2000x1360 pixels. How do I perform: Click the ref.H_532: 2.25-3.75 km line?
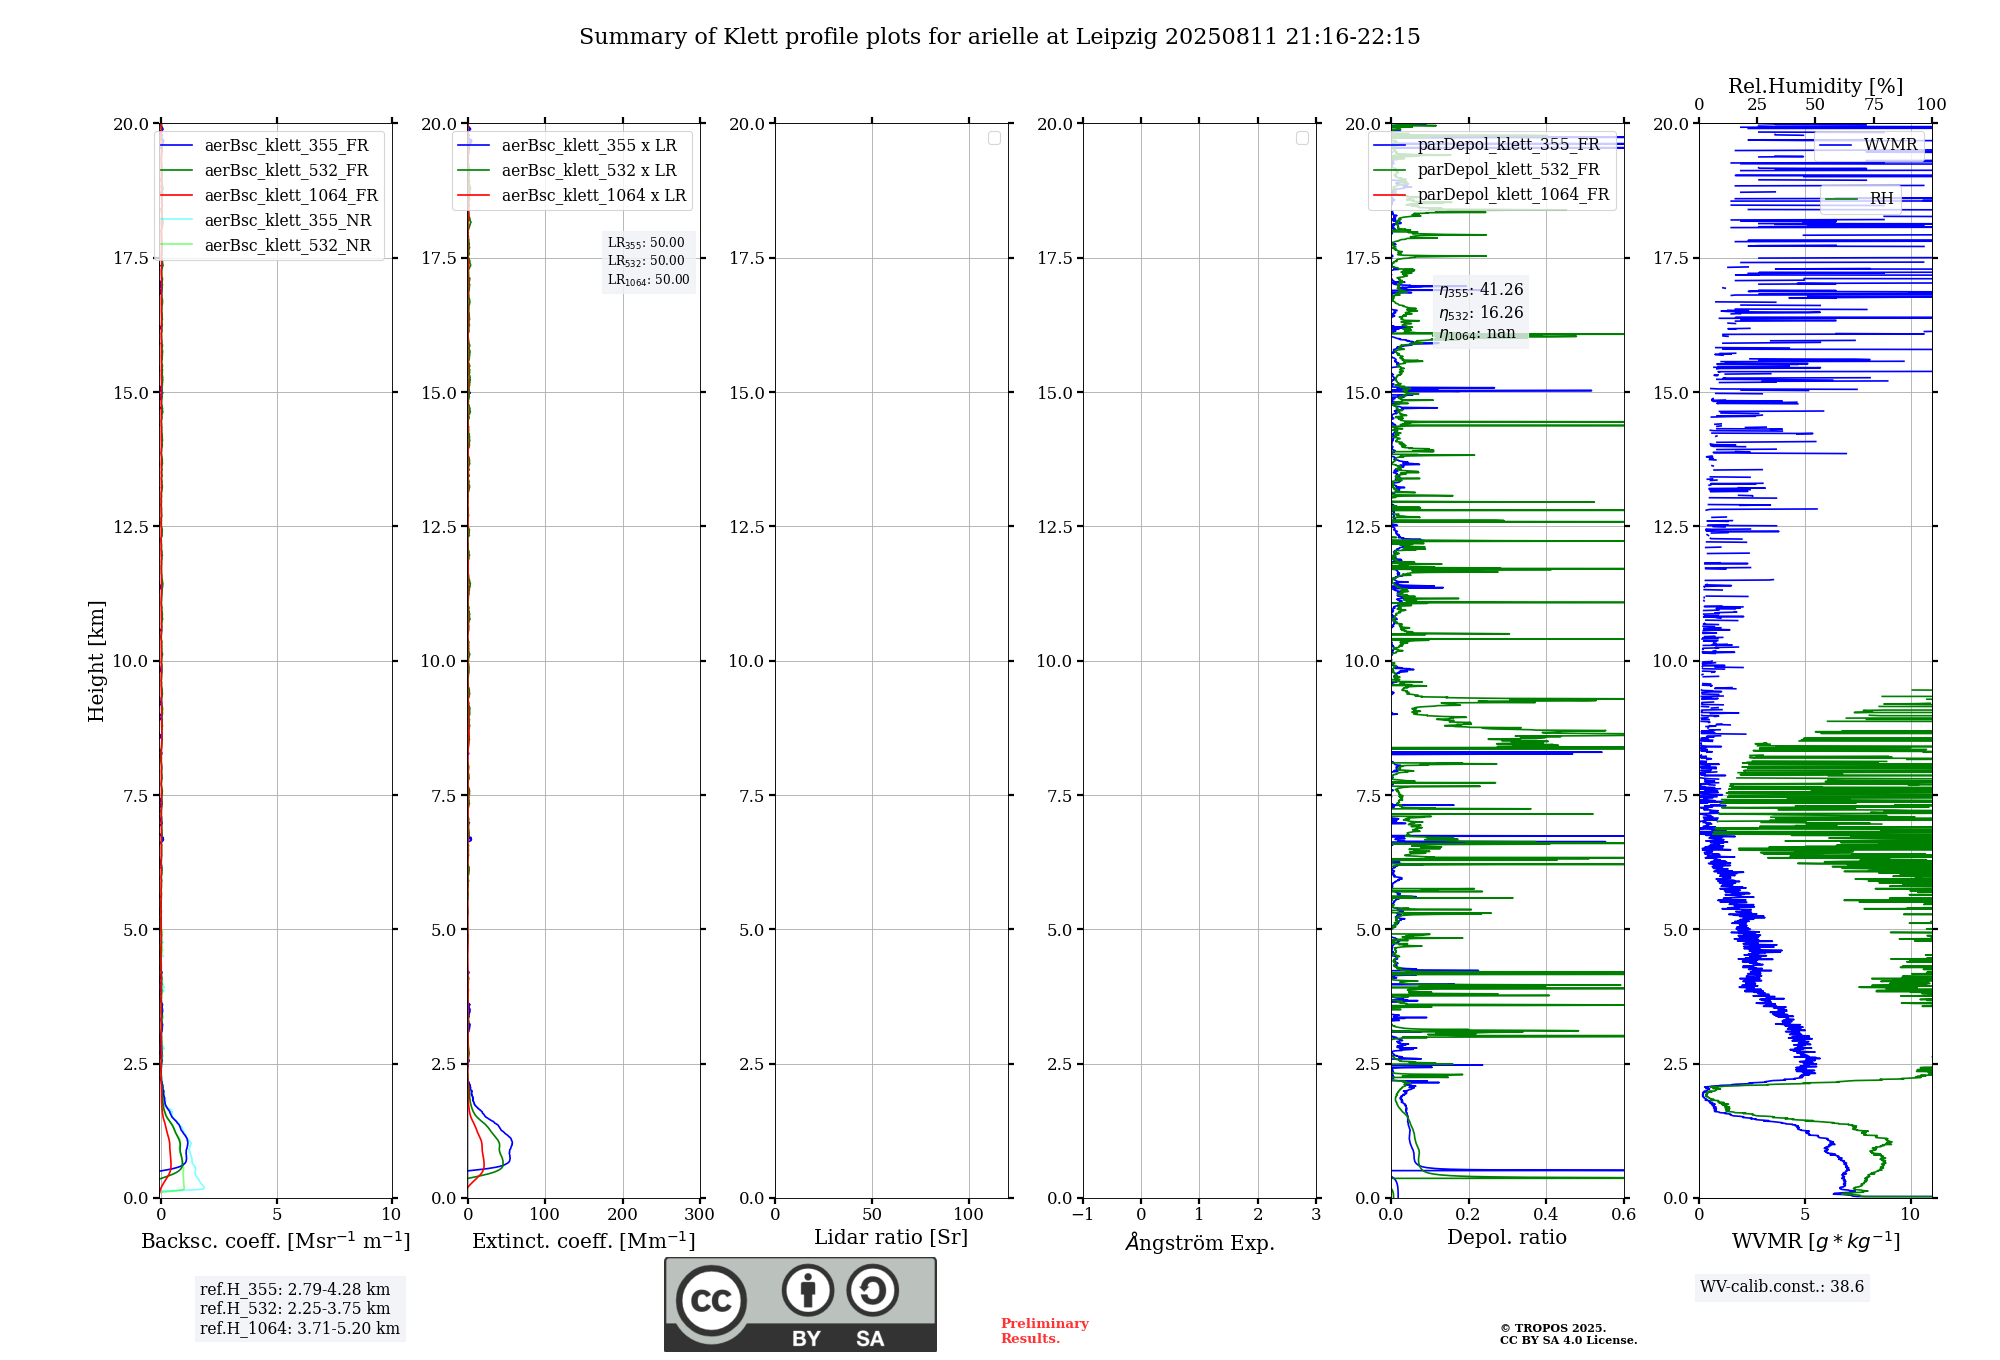(295, 1309)
